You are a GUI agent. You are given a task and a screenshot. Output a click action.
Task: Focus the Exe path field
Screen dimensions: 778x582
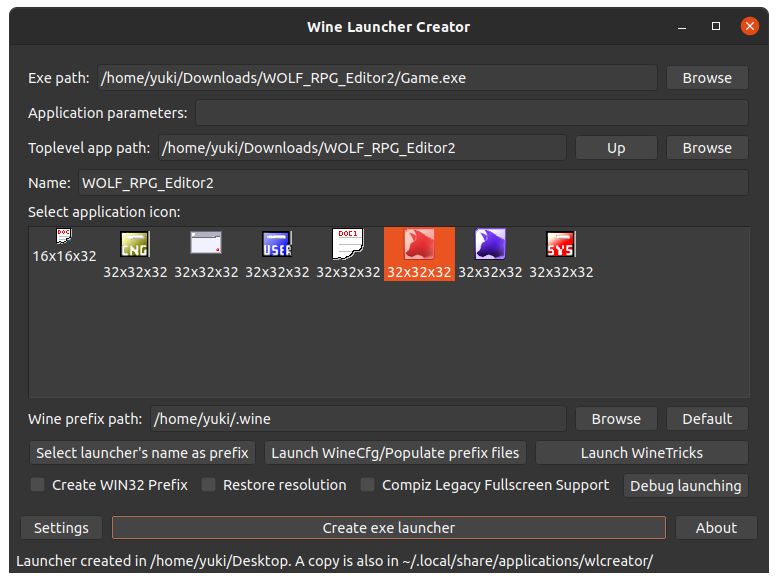377,78
